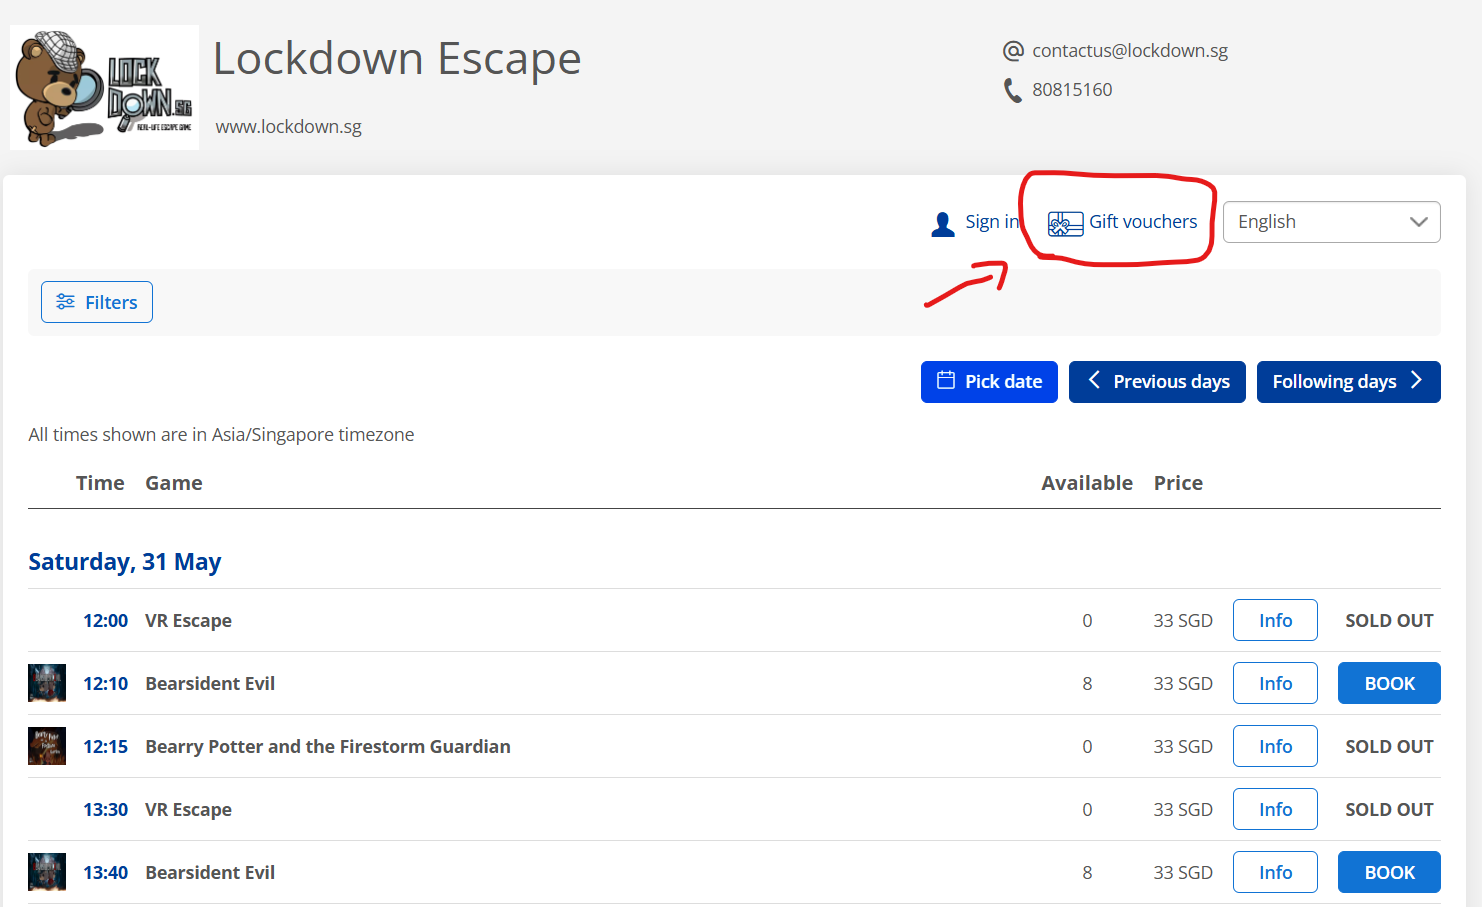Open the Pick date calendar
This screenshot has width=1482, height=907.
989,382
